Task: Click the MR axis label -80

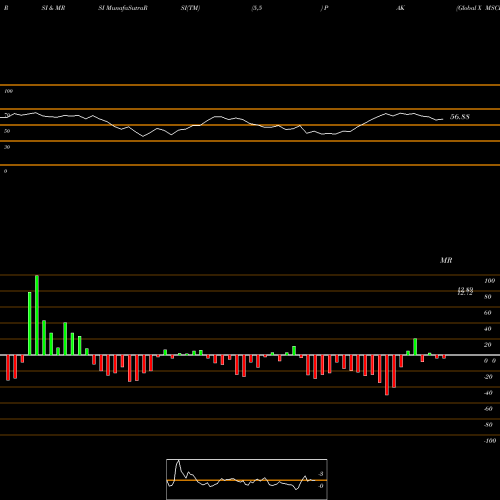Action: (x=488, y=425)
